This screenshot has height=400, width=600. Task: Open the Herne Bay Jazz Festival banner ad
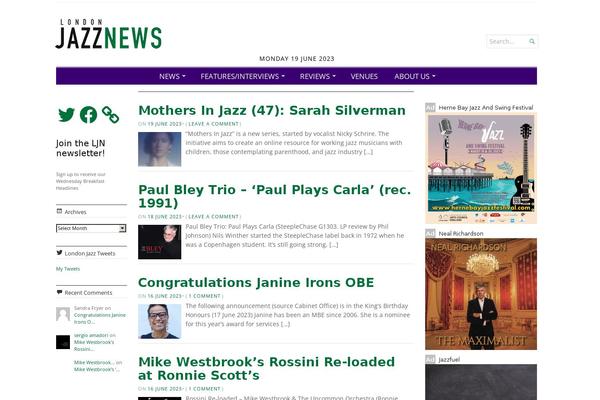click(x=481, y=168)
